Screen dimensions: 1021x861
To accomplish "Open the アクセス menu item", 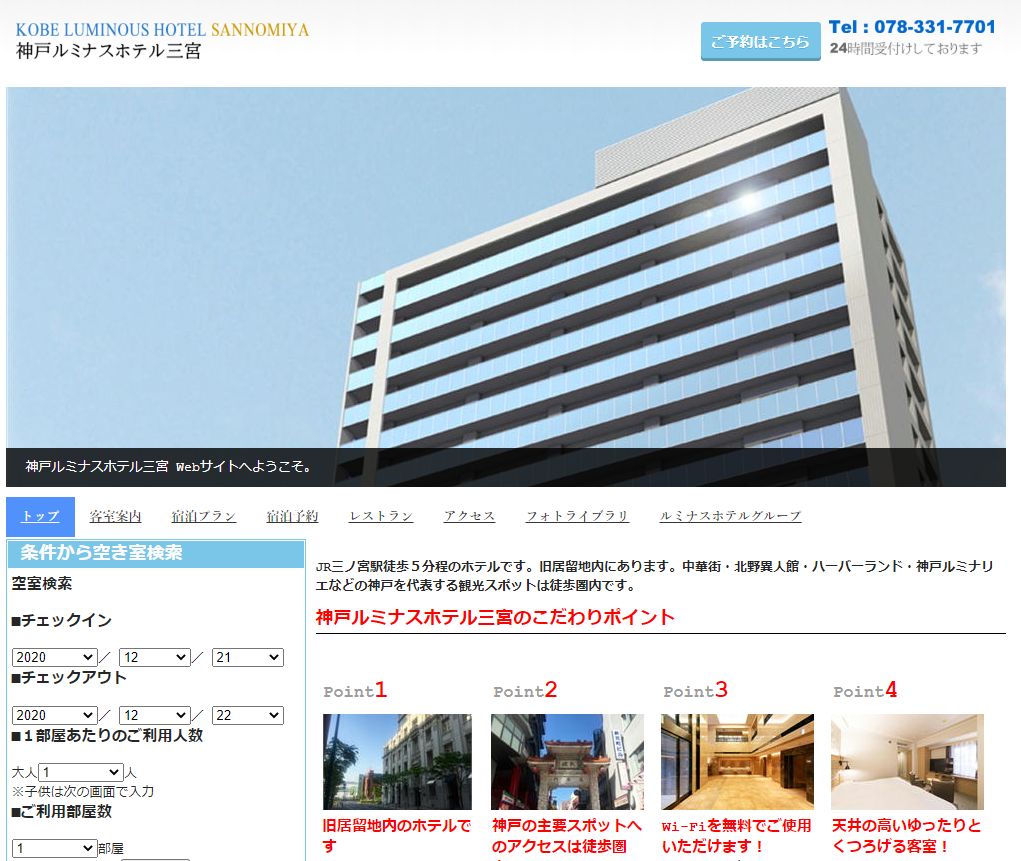I will pyautogui.click(x=469, y=516).
